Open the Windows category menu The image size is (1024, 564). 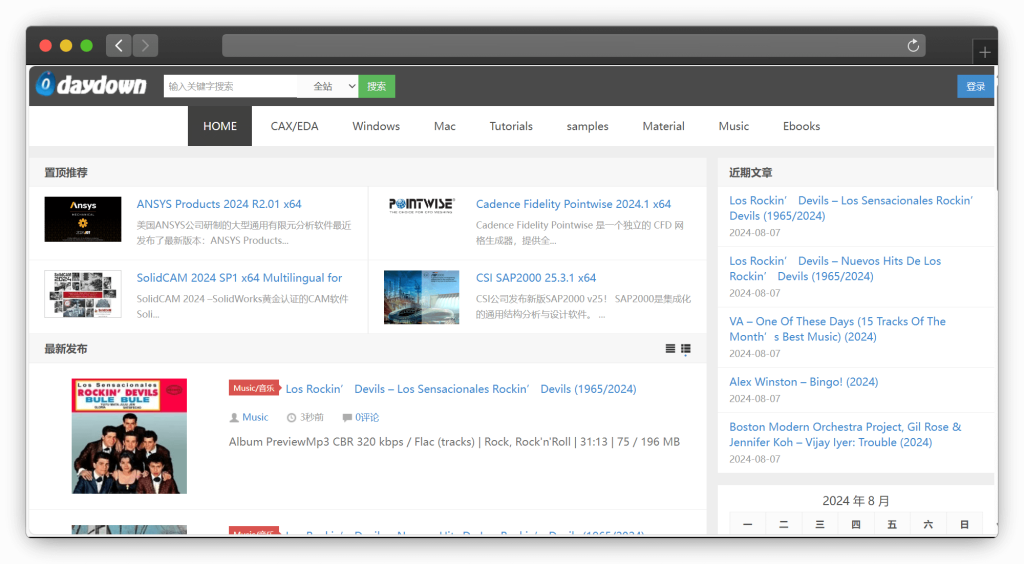click(376, 126)
